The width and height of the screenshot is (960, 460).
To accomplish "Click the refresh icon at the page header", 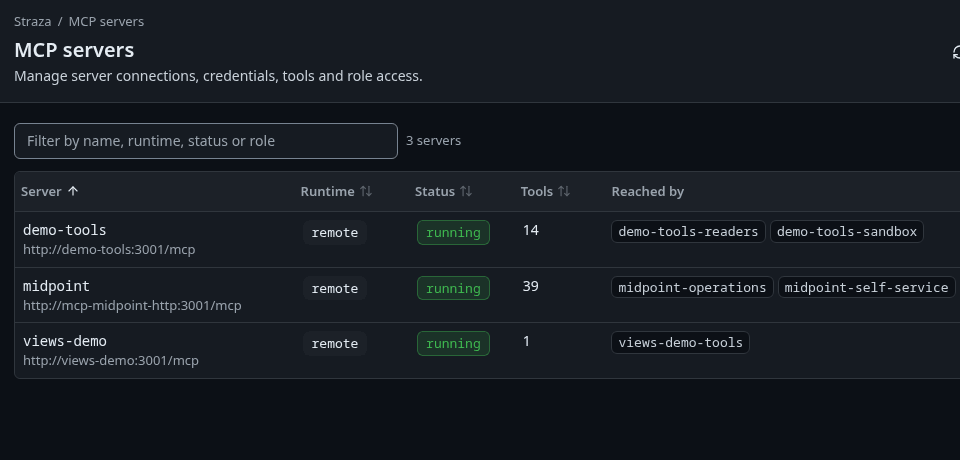I will point(956,53).
